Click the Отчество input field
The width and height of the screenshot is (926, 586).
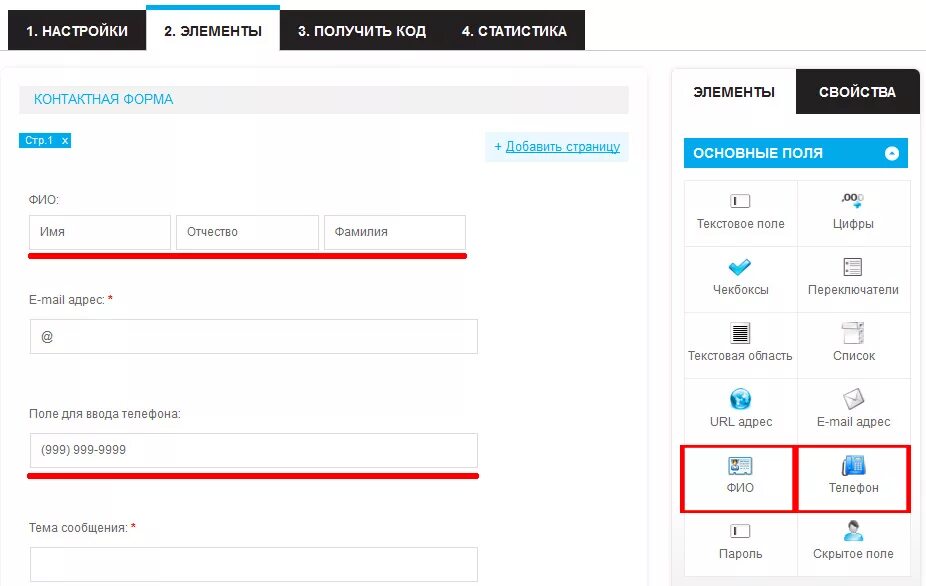click(x=247, y=232)
